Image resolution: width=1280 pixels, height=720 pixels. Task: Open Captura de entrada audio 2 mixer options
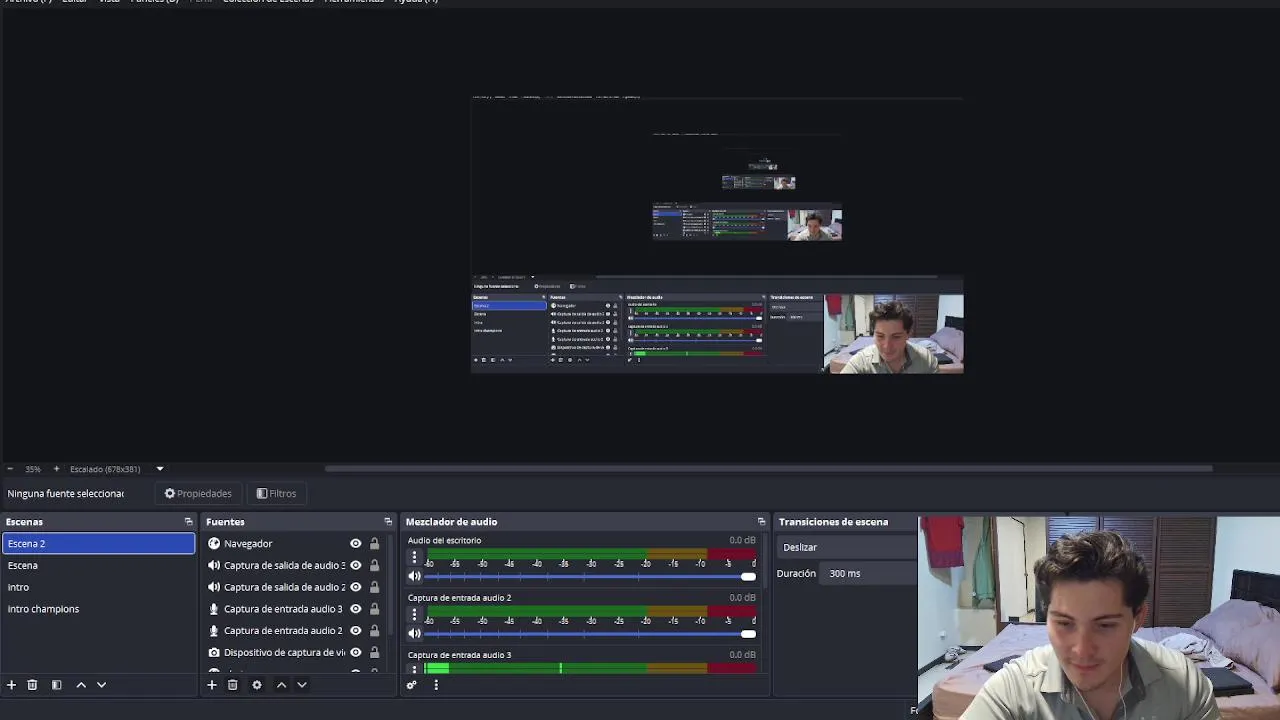pos(414,615)
